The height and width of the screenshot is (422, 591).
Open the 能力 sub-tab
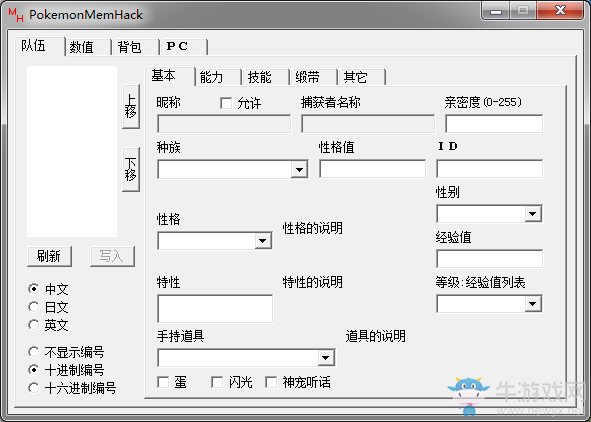pos(217,77)
